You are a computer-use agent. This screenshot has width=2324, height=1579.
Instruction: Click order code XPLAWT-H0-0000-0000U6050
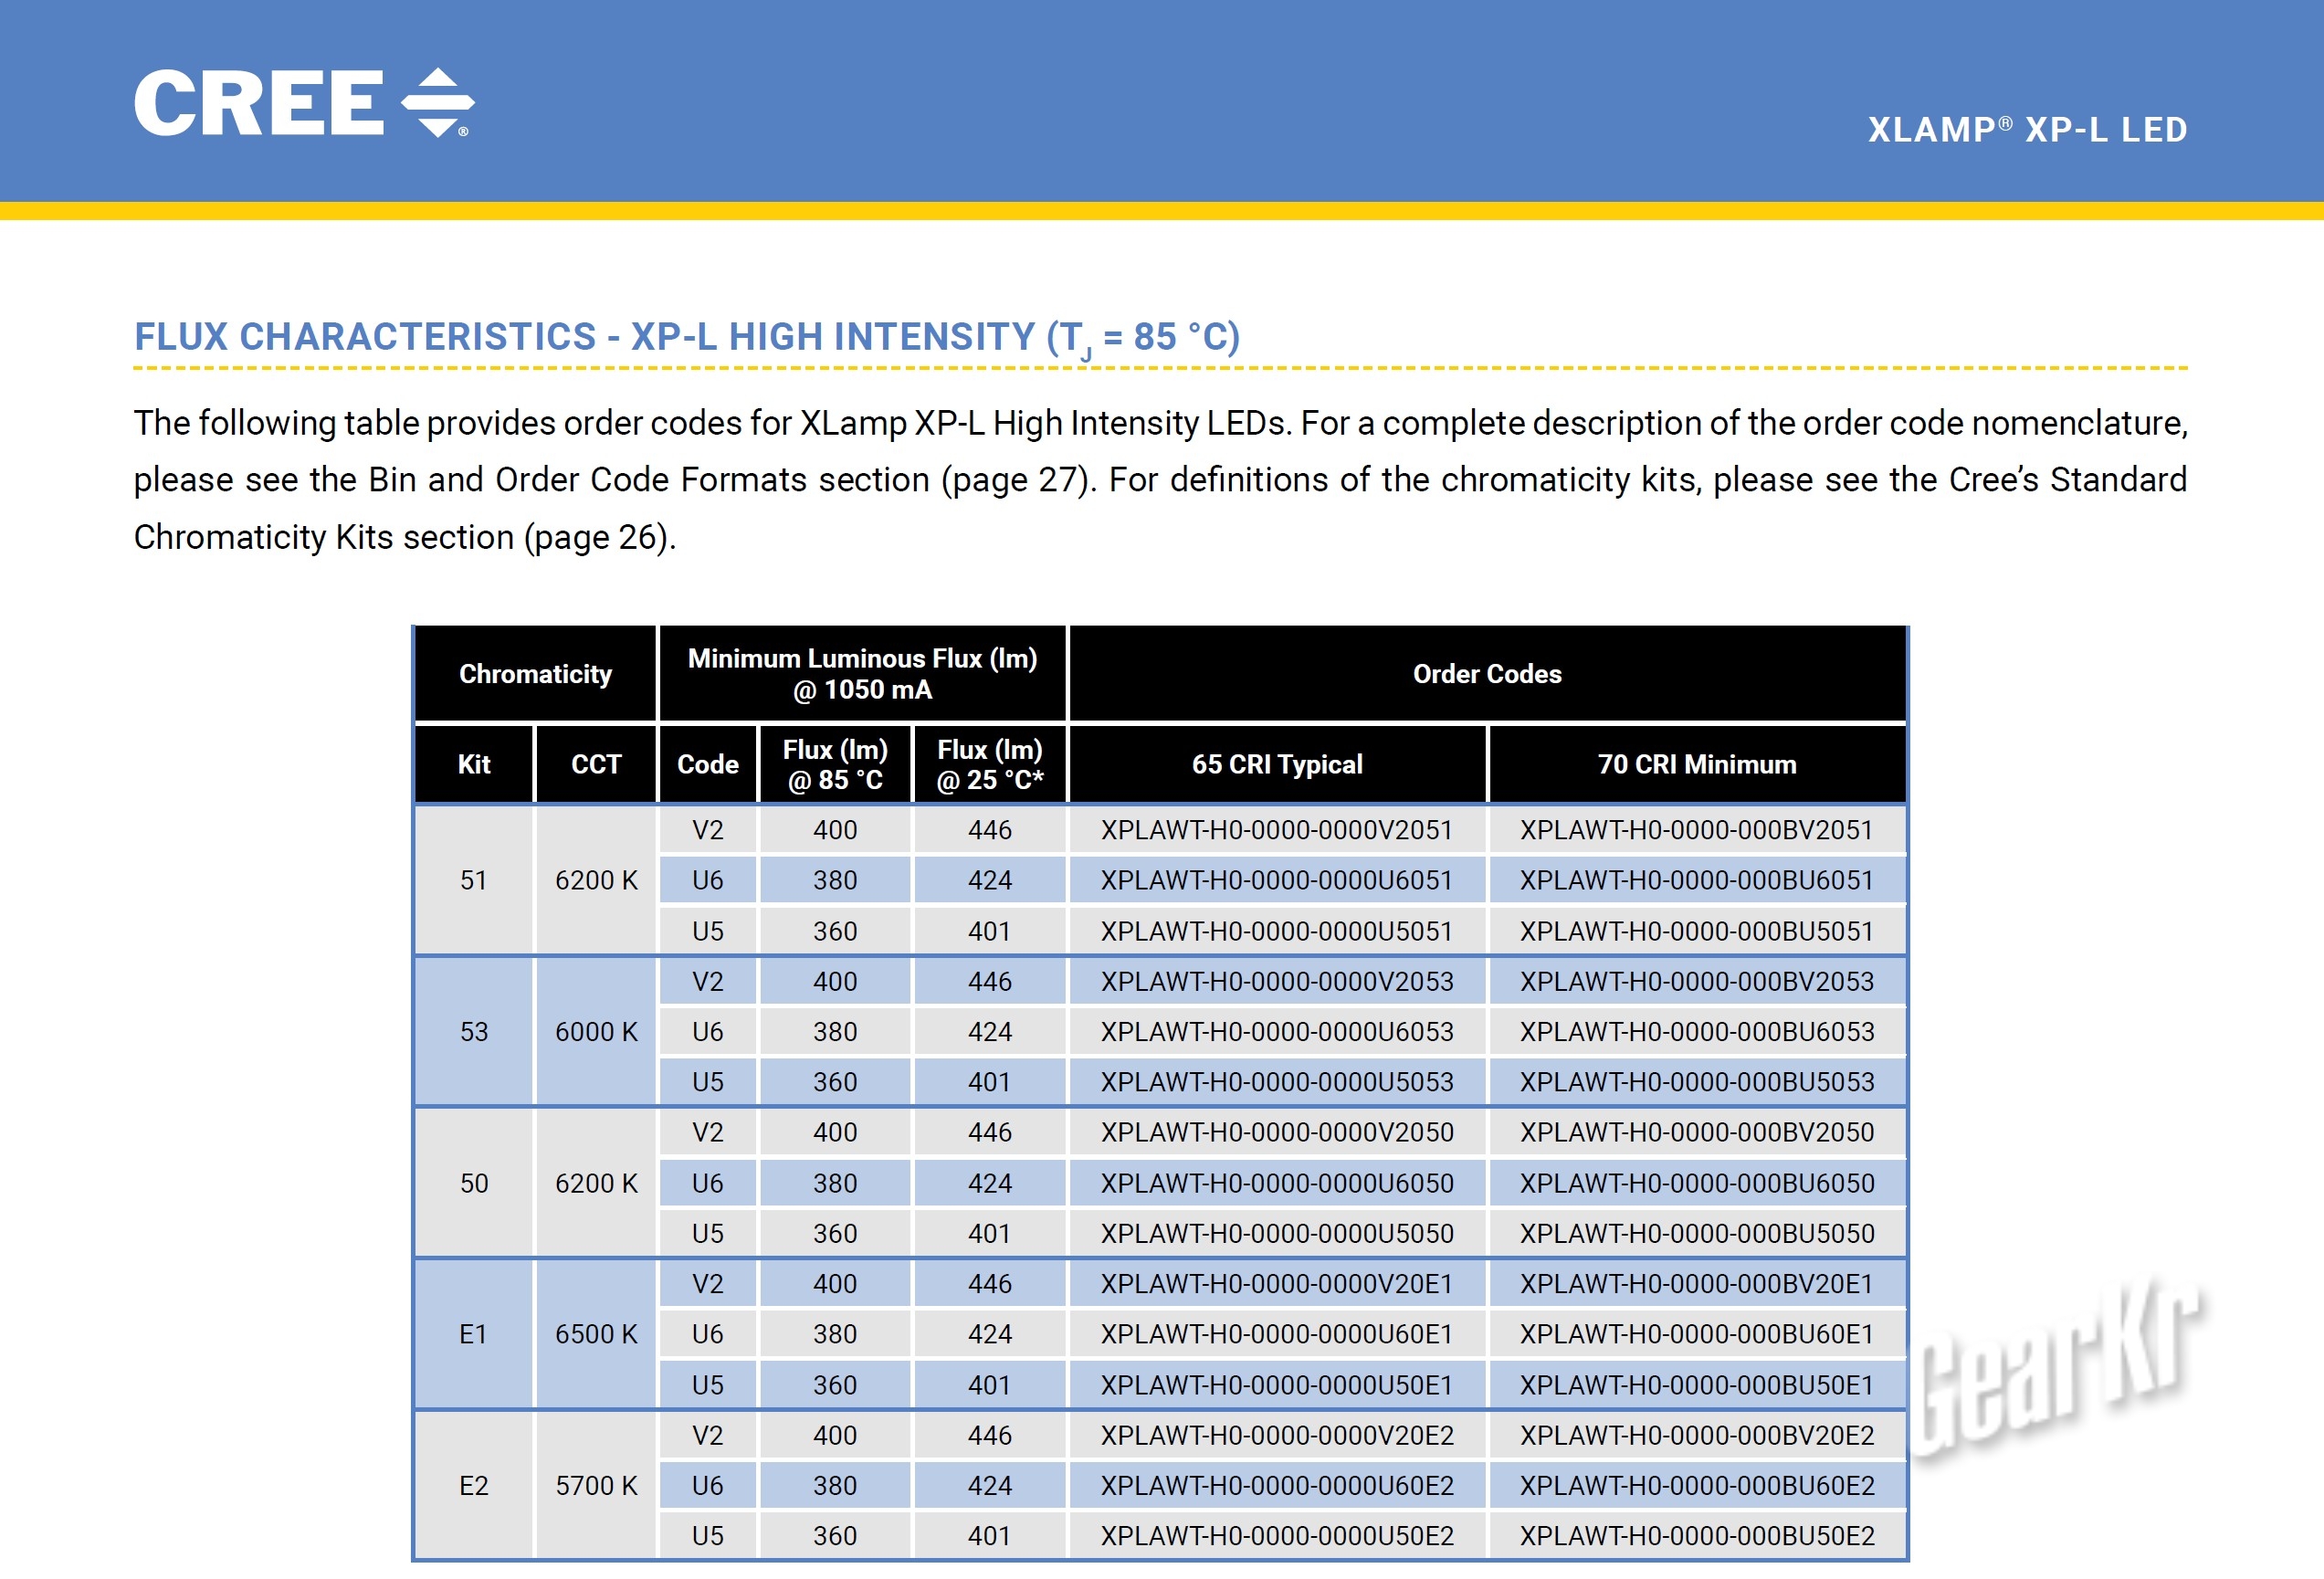point(1277,1183)
